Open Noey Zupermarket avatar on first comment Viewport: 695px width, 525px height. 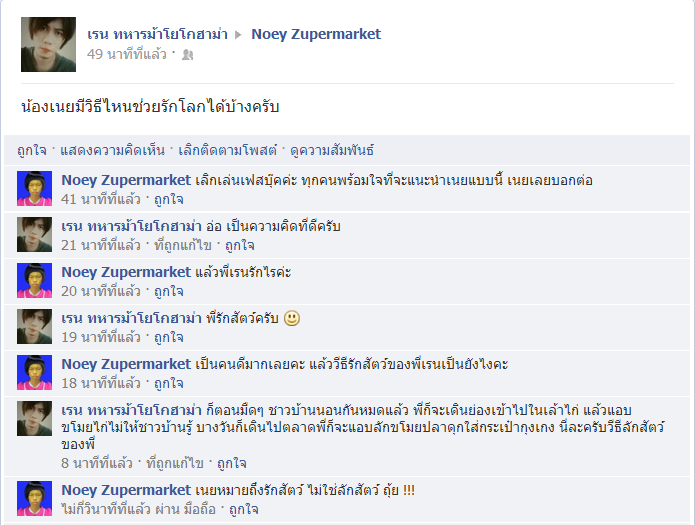(x=35, y=188)
